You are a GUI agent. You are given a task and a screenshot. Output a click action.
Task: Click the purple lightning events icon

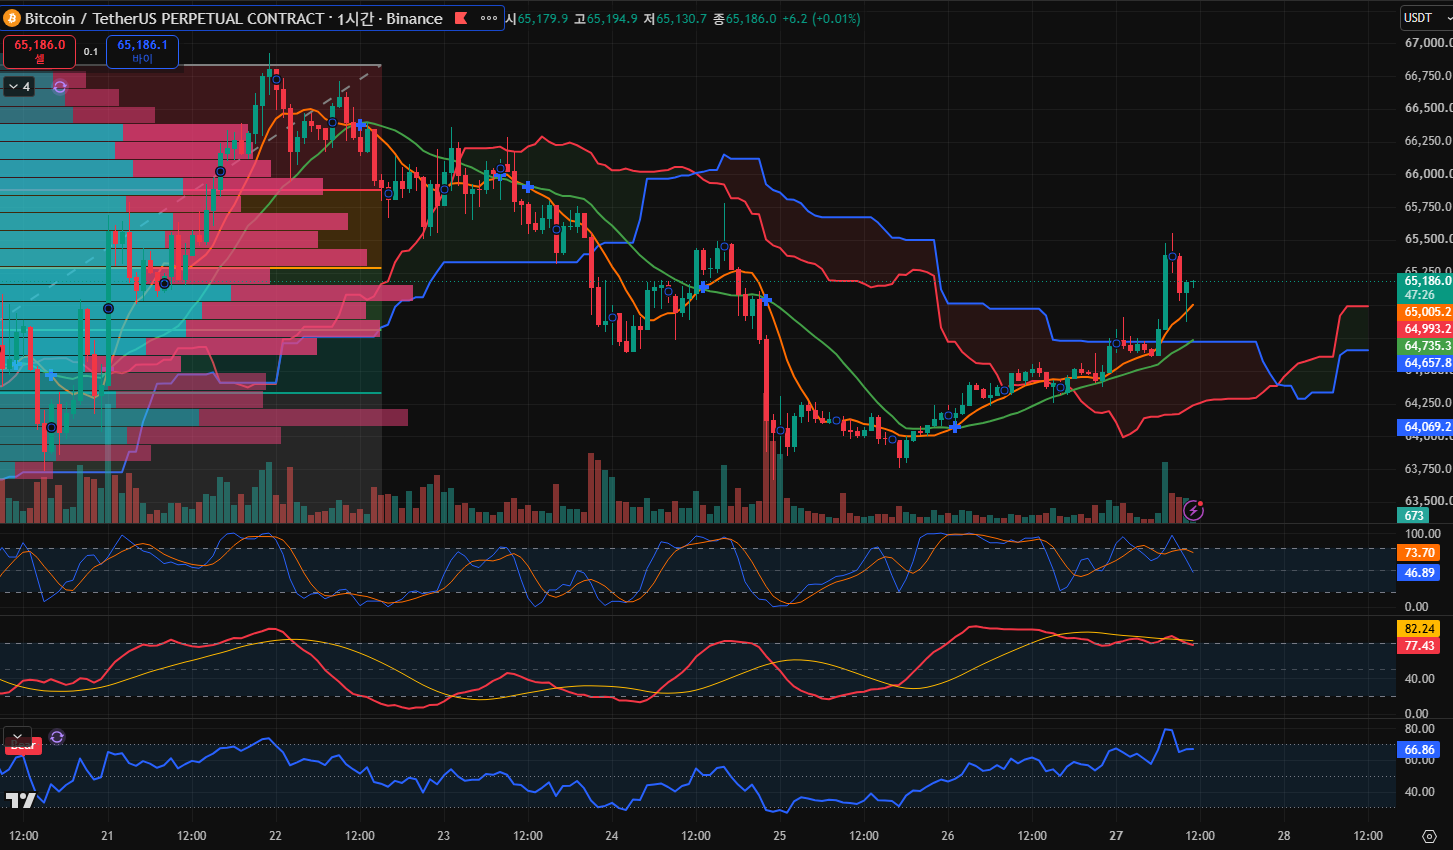tap(1193, 511)
